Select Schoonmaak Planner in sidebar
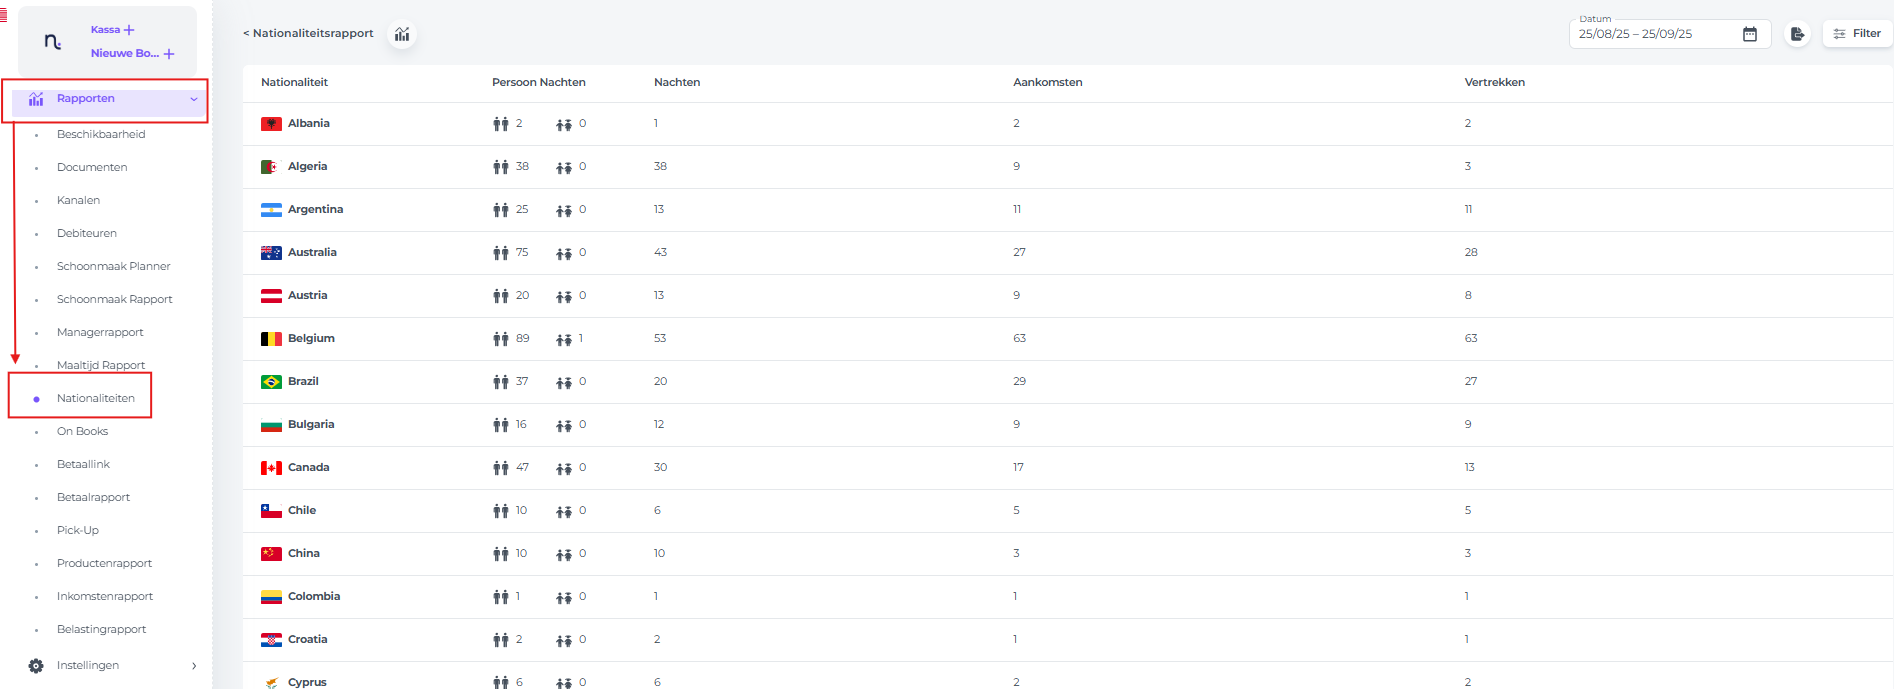This screenshot has width=1894, height=689. pyautogui.click(x=113, y=266)
